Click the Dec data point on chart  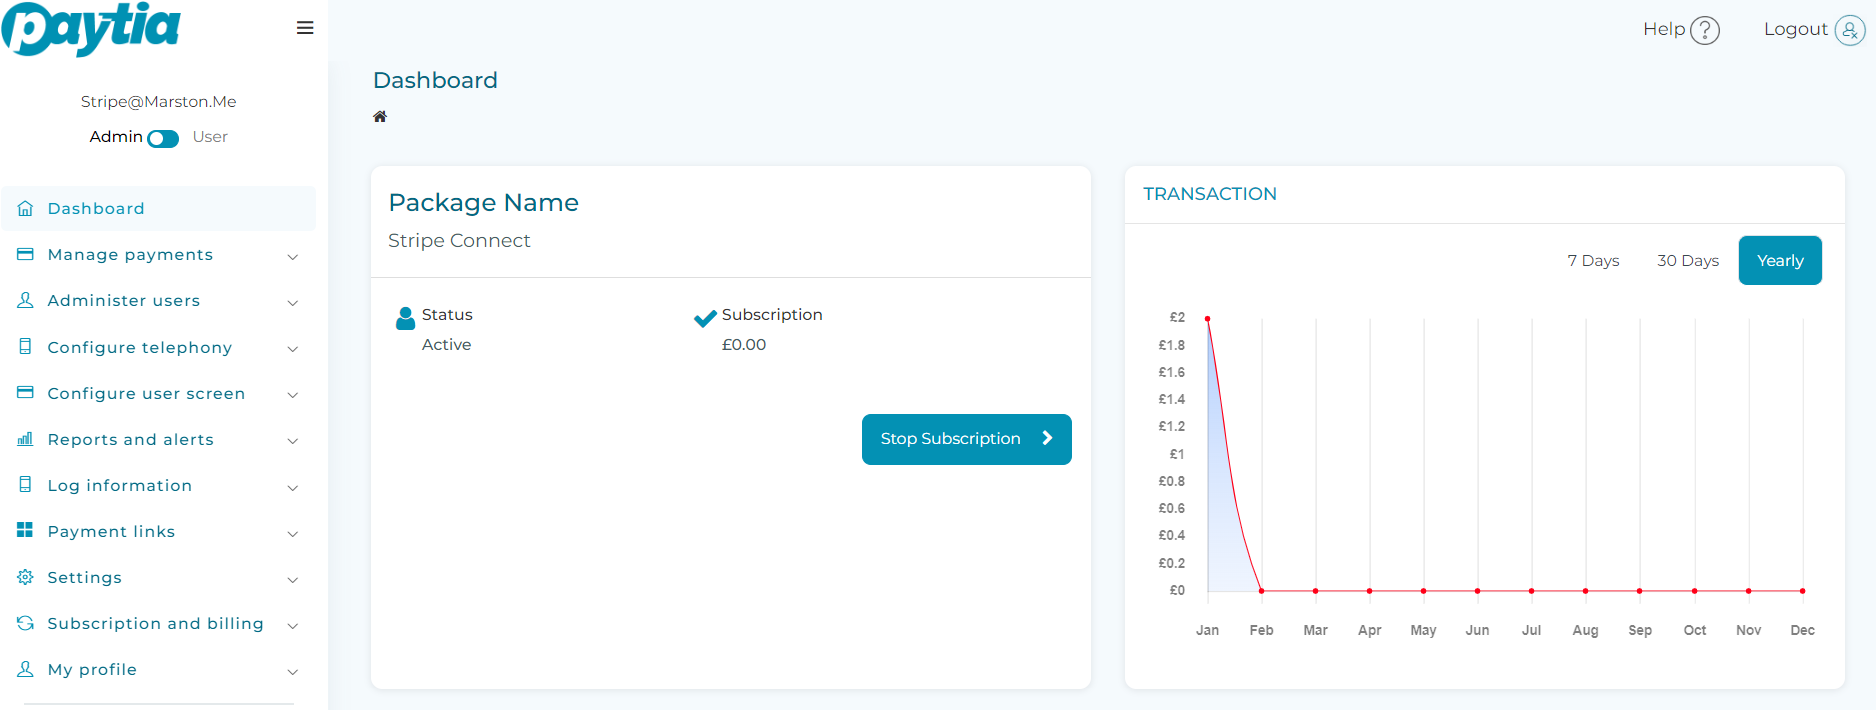(x=1803, y=591)
